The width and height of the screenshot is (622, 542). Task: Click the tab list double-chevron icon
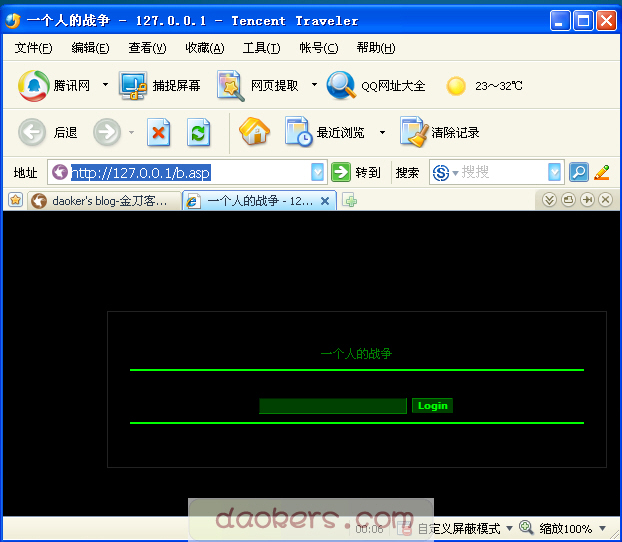pos(549,200)
